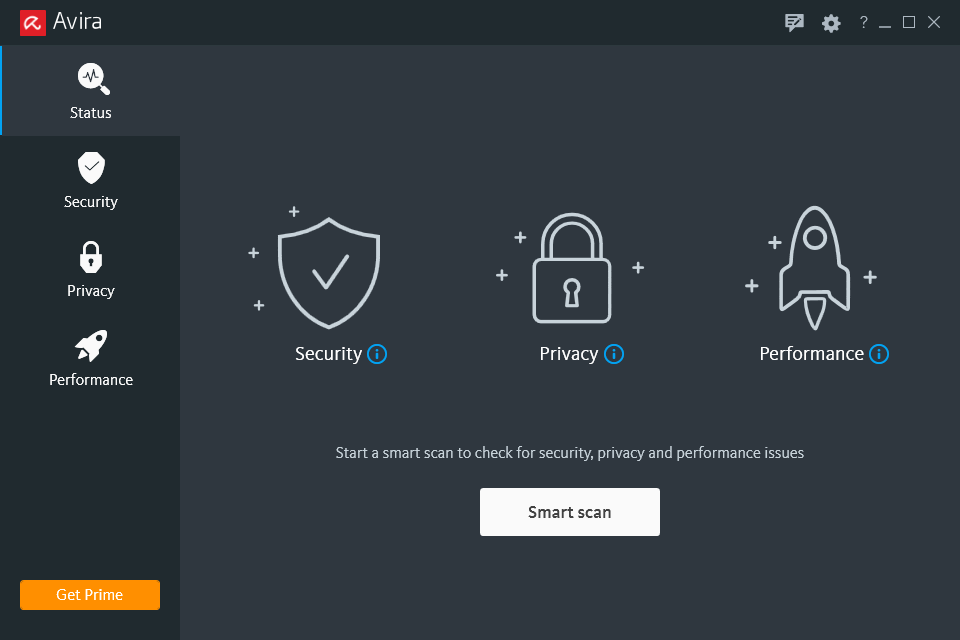Click the Security label in main panel

coord(328,354)
